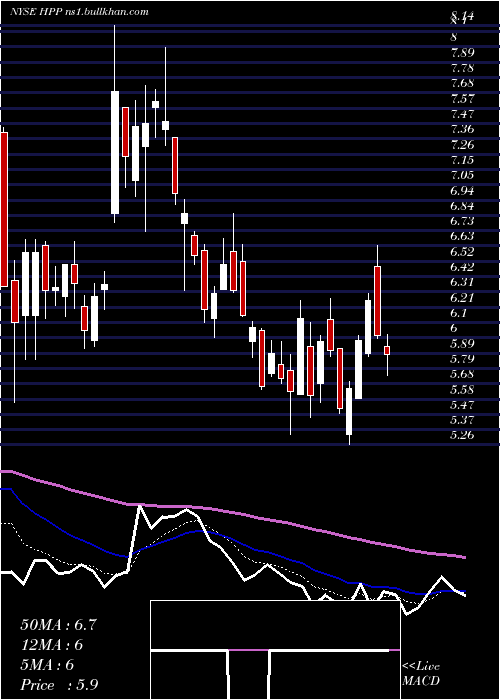Viewport: 500px width, 700px height.
Task: Click the 7.47 price axis label
Action: 462,114
